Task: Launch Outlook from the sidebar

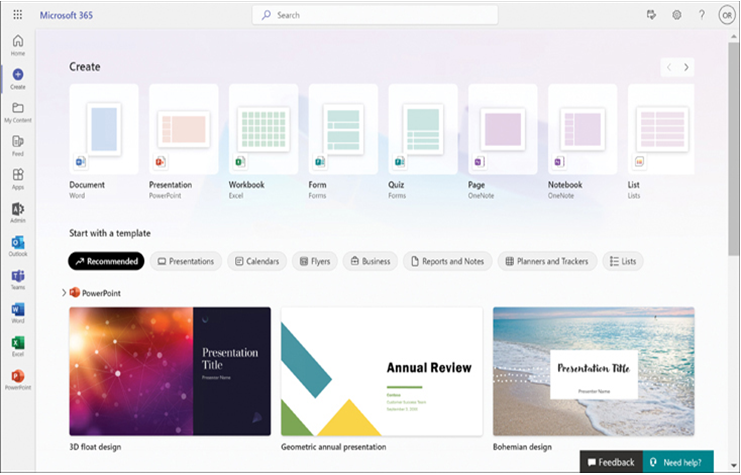Action: pyautogui.click(x=18, y=246)
